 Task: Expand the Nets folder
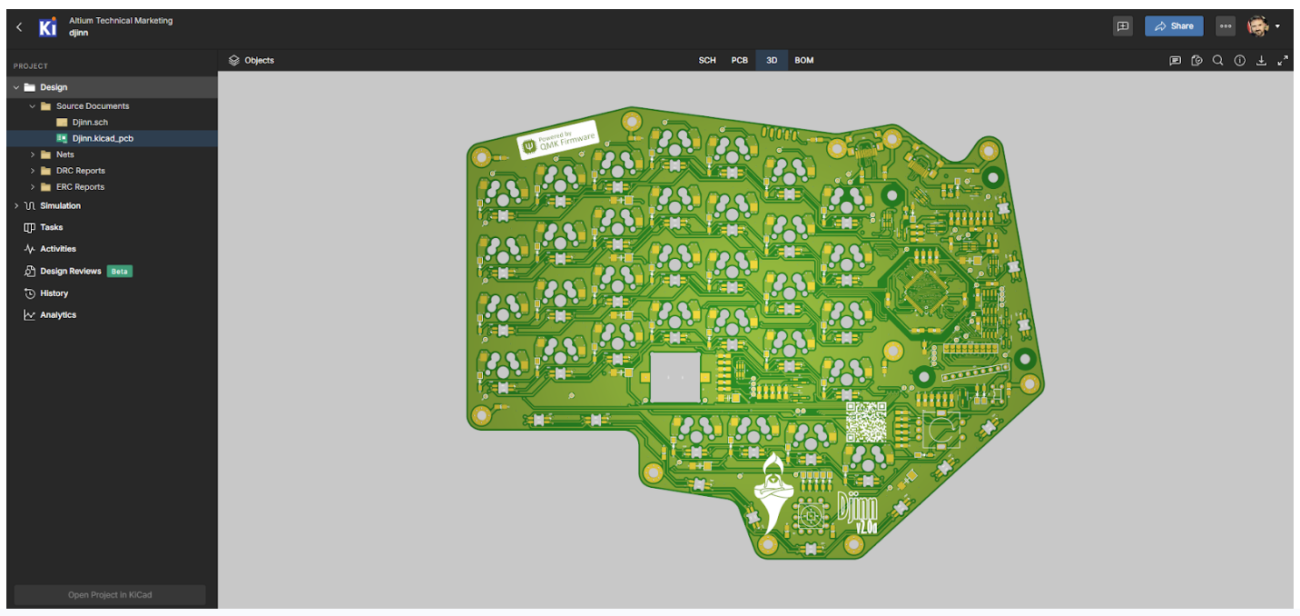(x=32, y=154)
